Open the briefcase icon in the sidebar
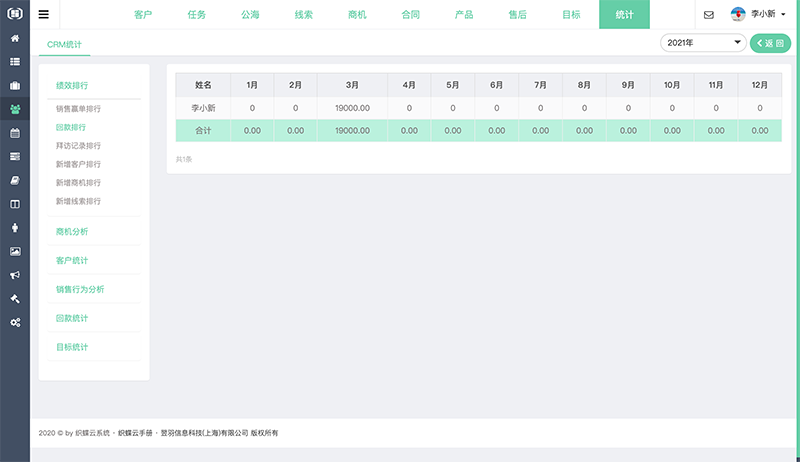The image size is (800, 462). coord(15,85)
